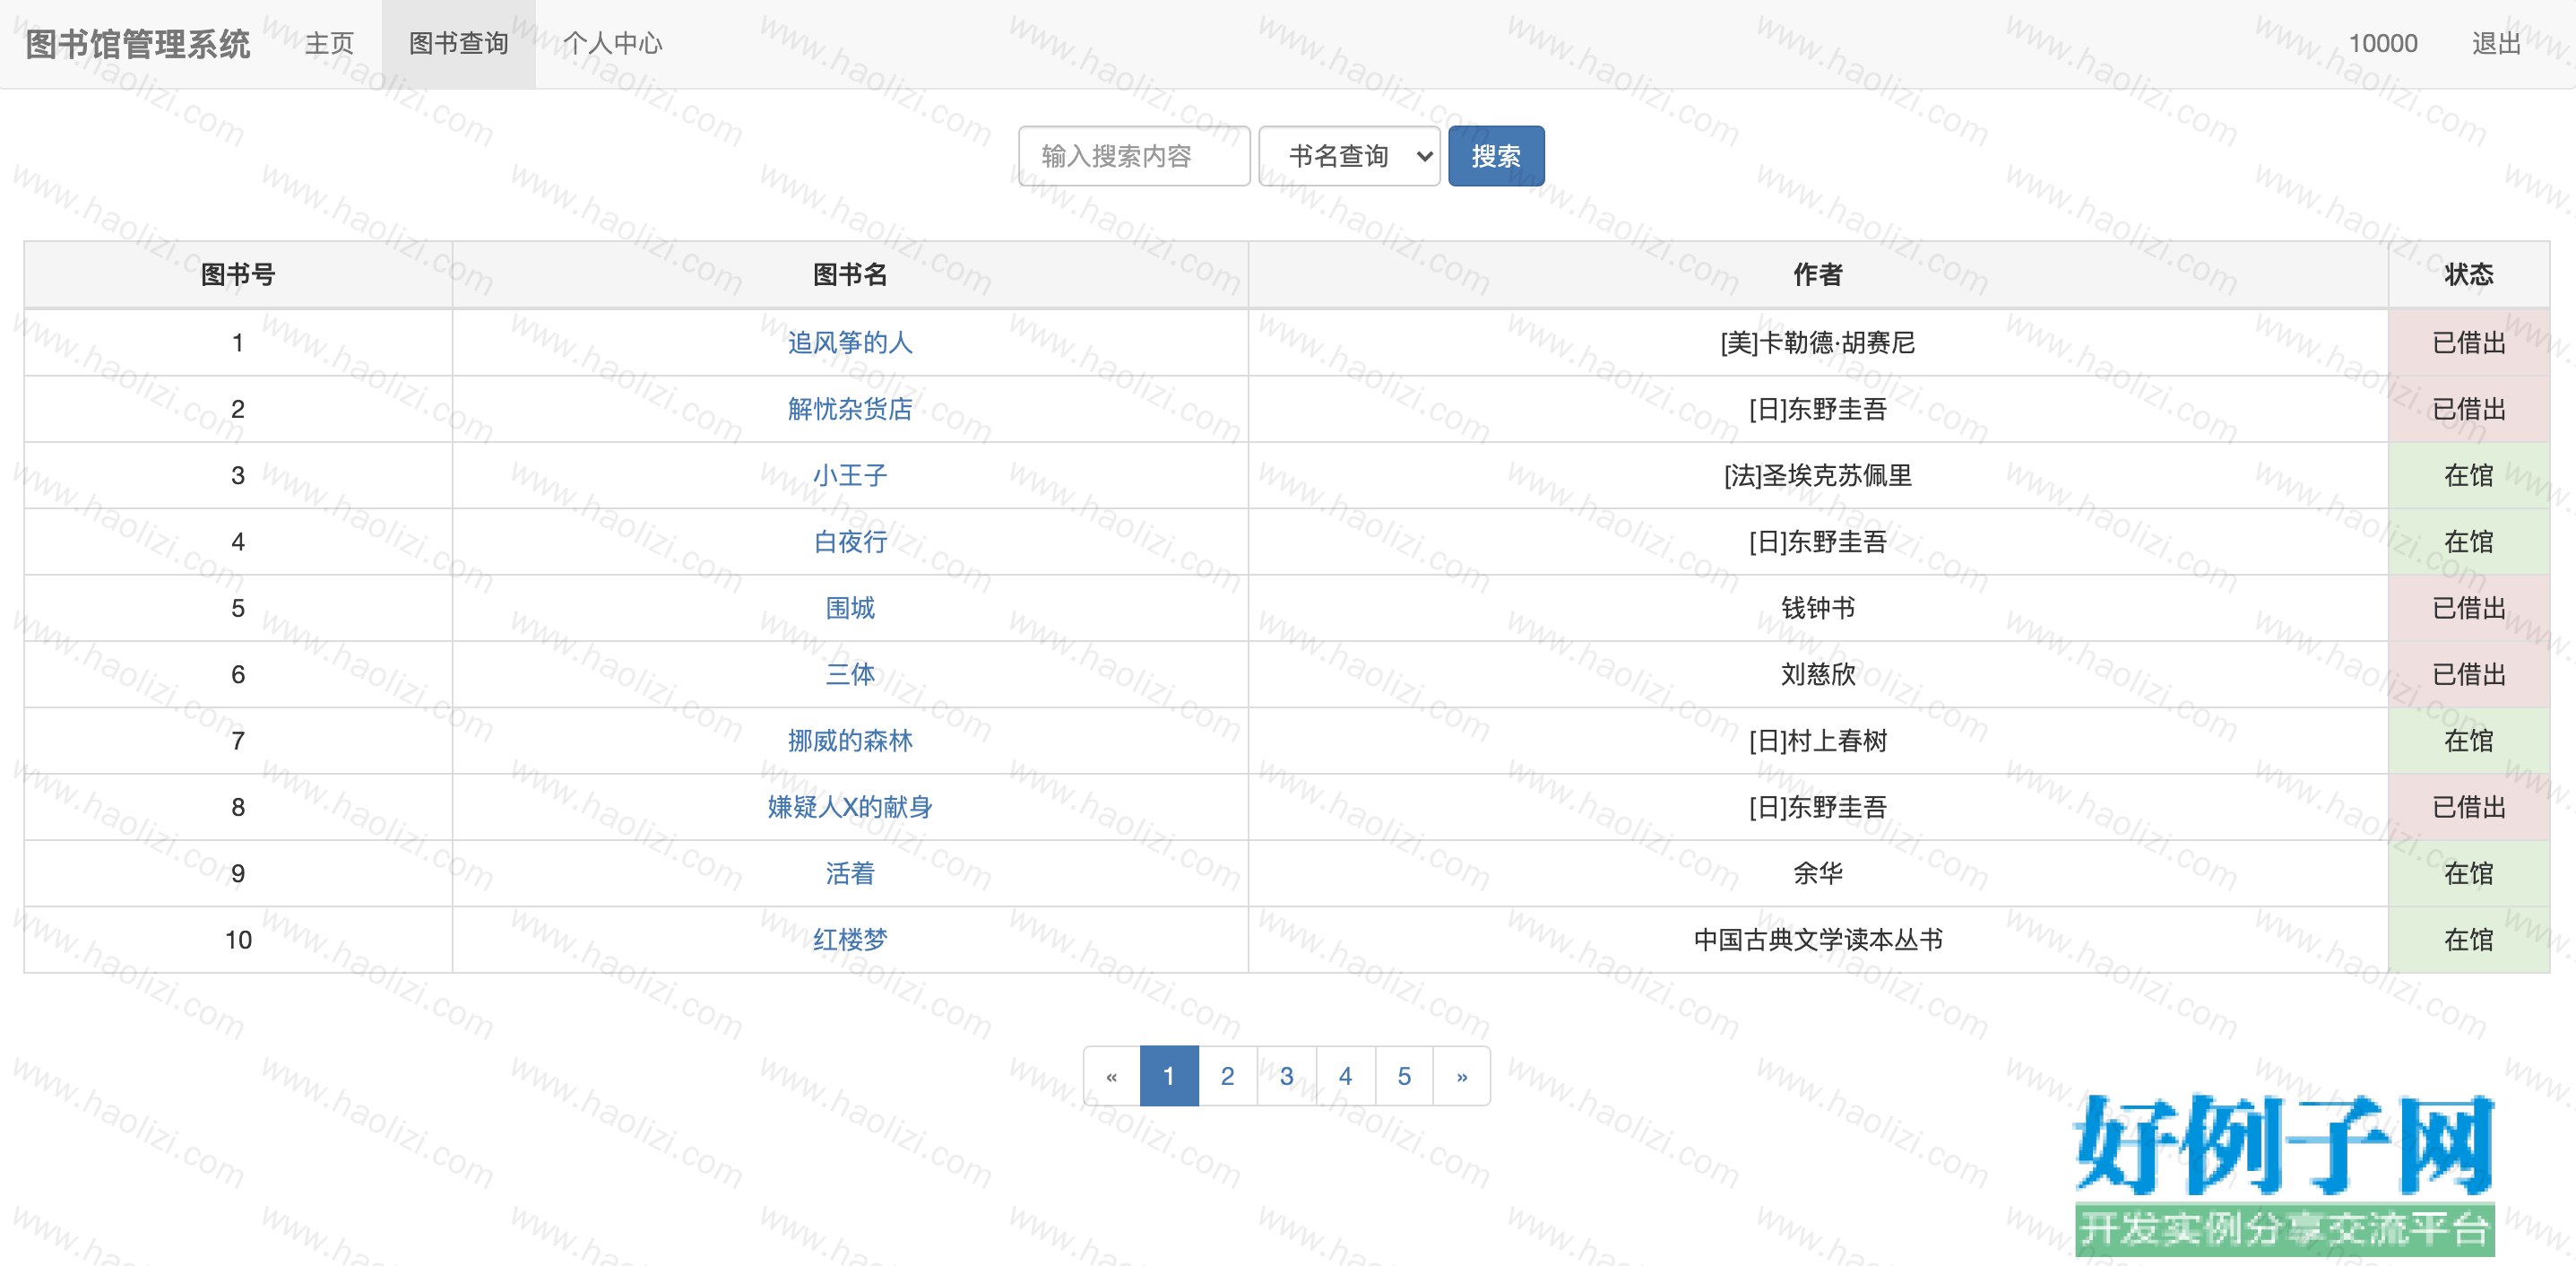This screenshot has height=1266, width=2576.
Task: Open book link 解忧杂货店
Action: click(x=850, y=409)
